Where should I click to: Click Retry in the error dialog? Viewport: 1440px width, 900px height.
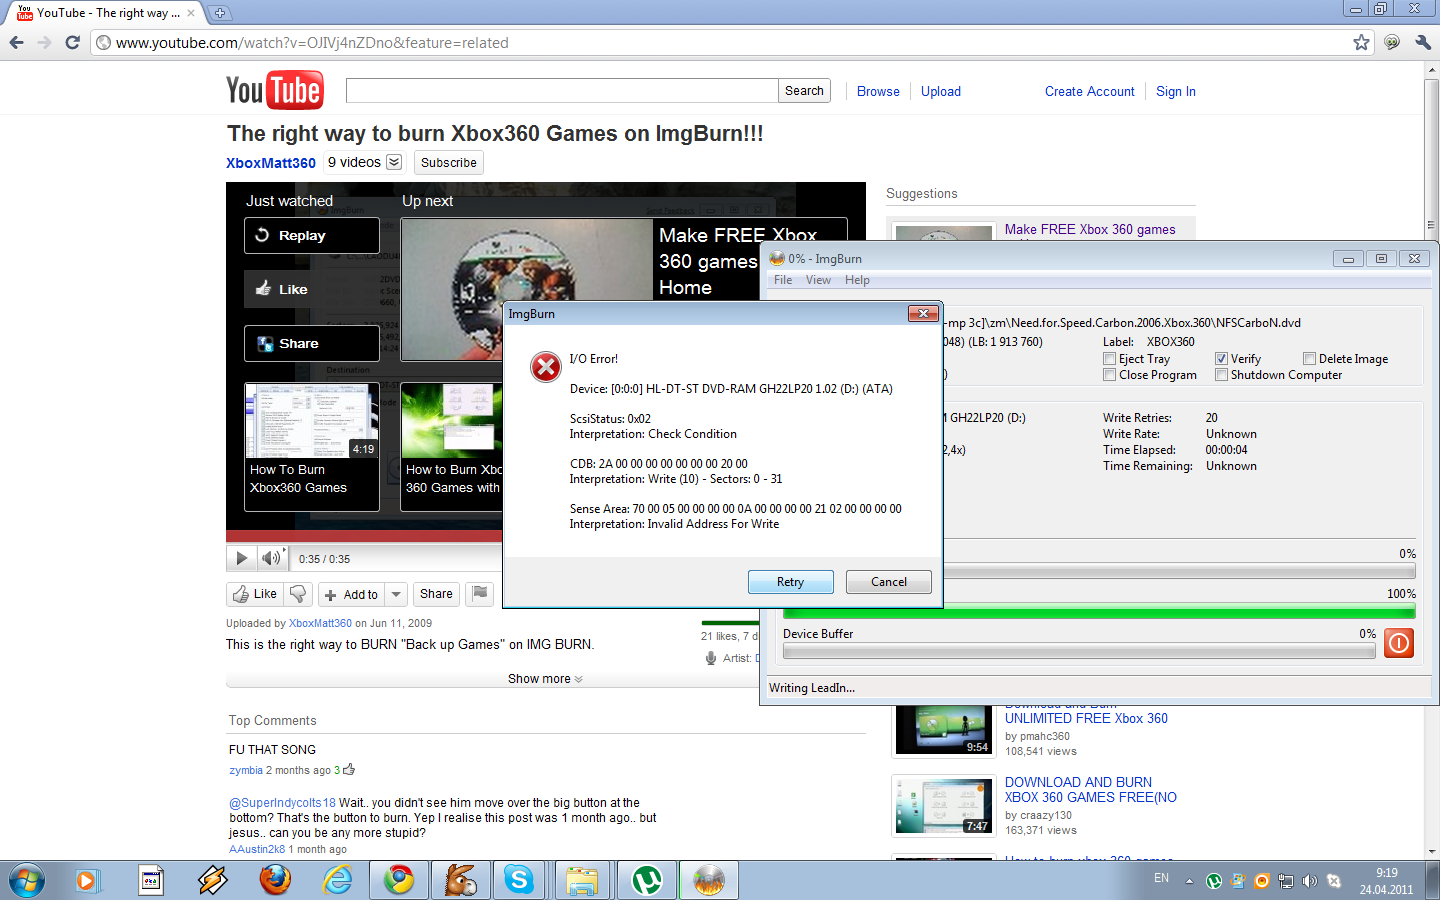pyautogui.click(x=790, y=582)
